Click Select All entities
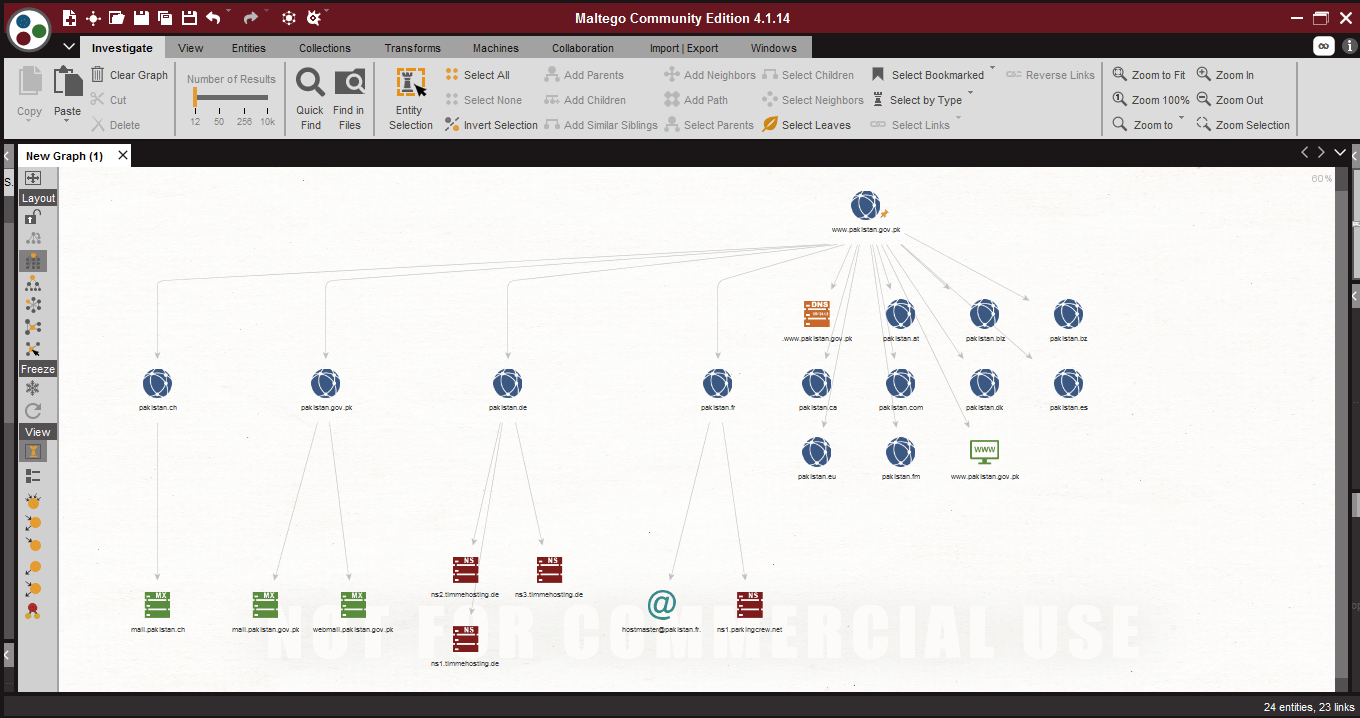This screenshot has width=1360, height=718. (x=477, y=75)
